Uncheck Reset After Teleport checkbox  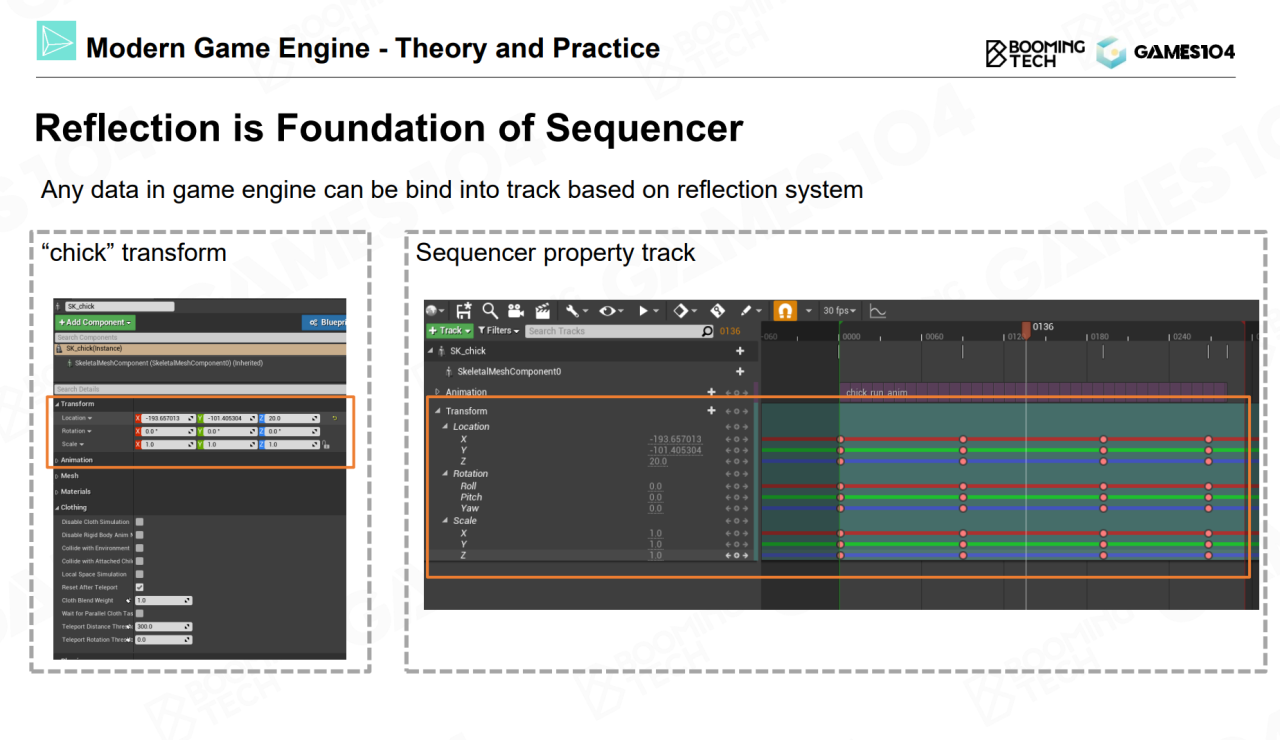pyautogui.click(x=140, y=587)
